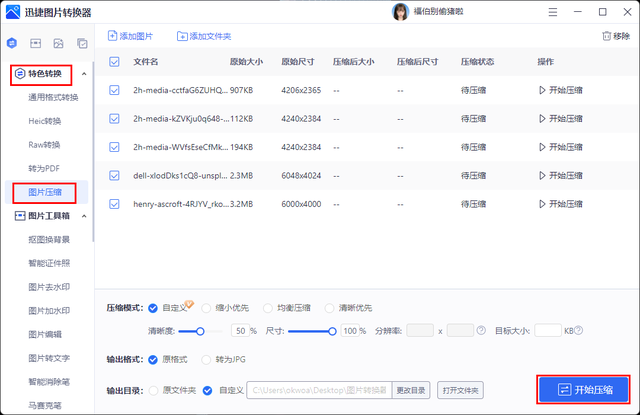Open the picture icon tab in sidebar

59,43
